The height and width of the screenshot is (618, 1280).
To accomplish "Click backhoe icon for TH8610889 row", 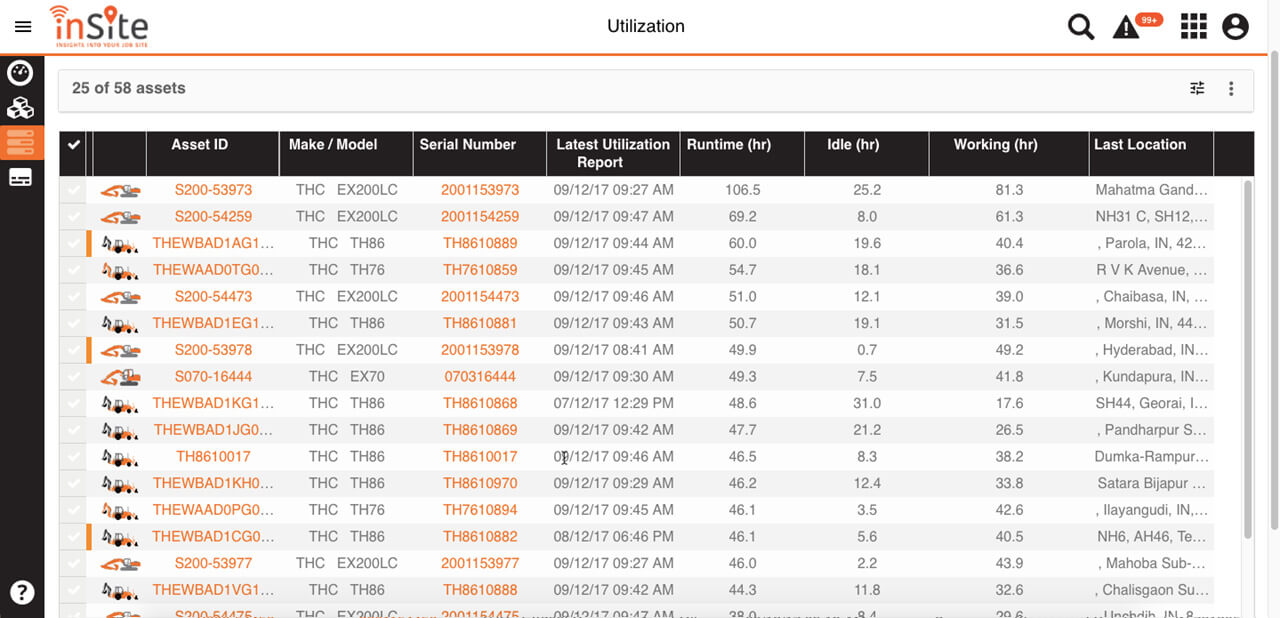I will (x=120, y=244).
